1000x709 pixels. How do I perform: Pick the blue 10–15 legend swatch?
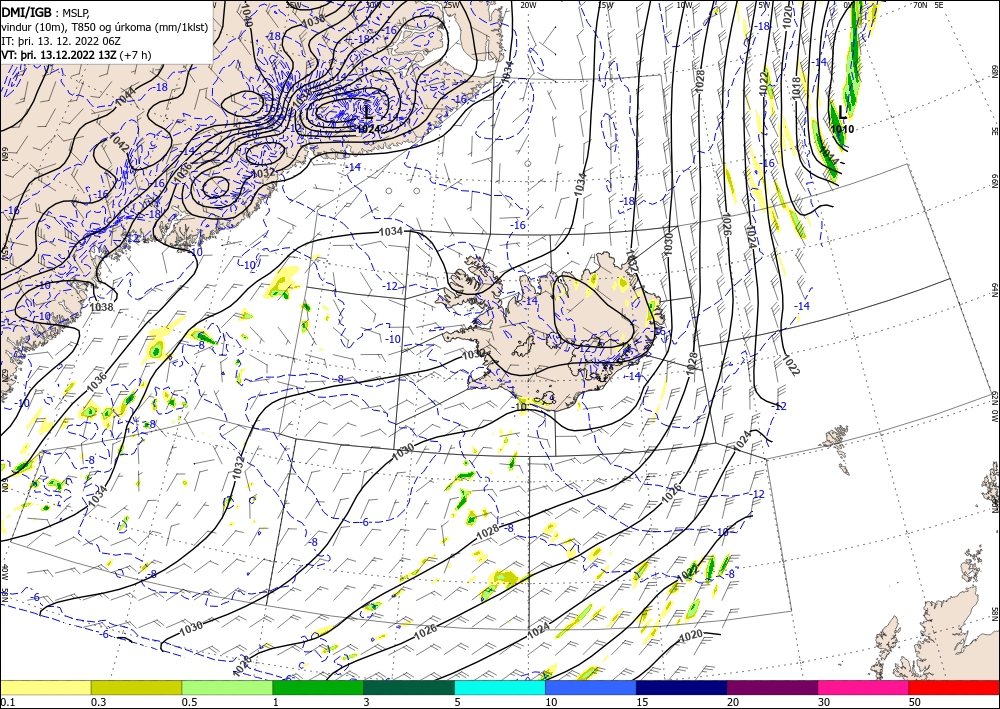click(591, 687)
